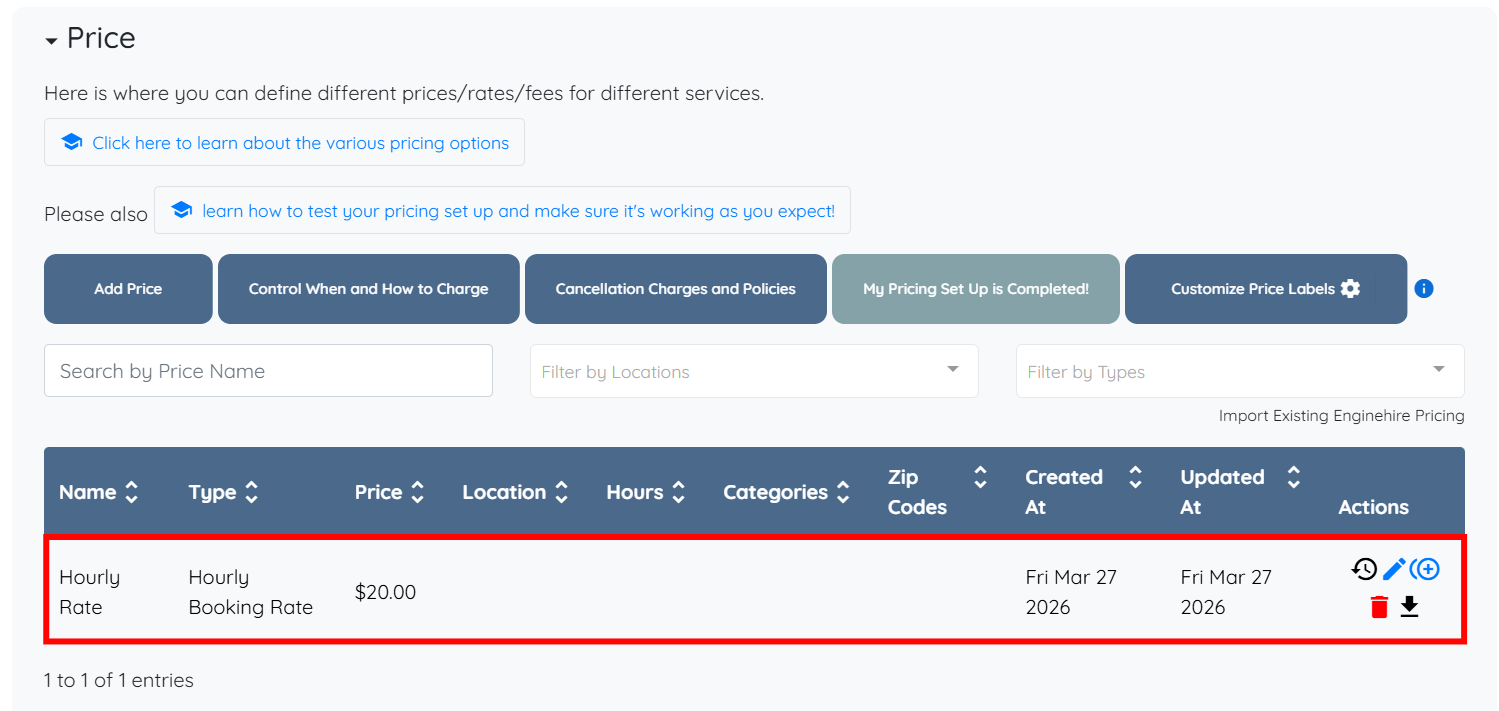The width and height of the screenshot is (1499, 711).
Task: Duplicate the Hourly Rate price
Action: click(x=1426, y=569)
